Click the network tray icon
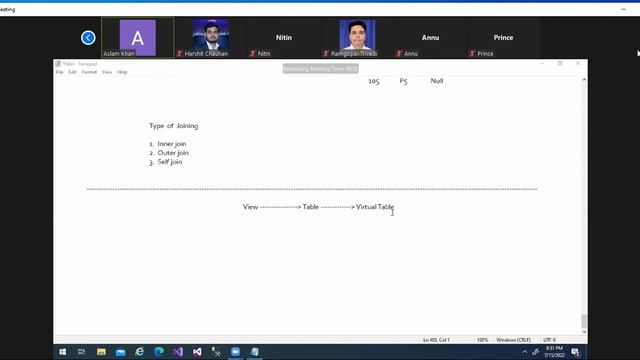Image resolution: width=640 pixels, height=360 pixels. pos(536,352)
